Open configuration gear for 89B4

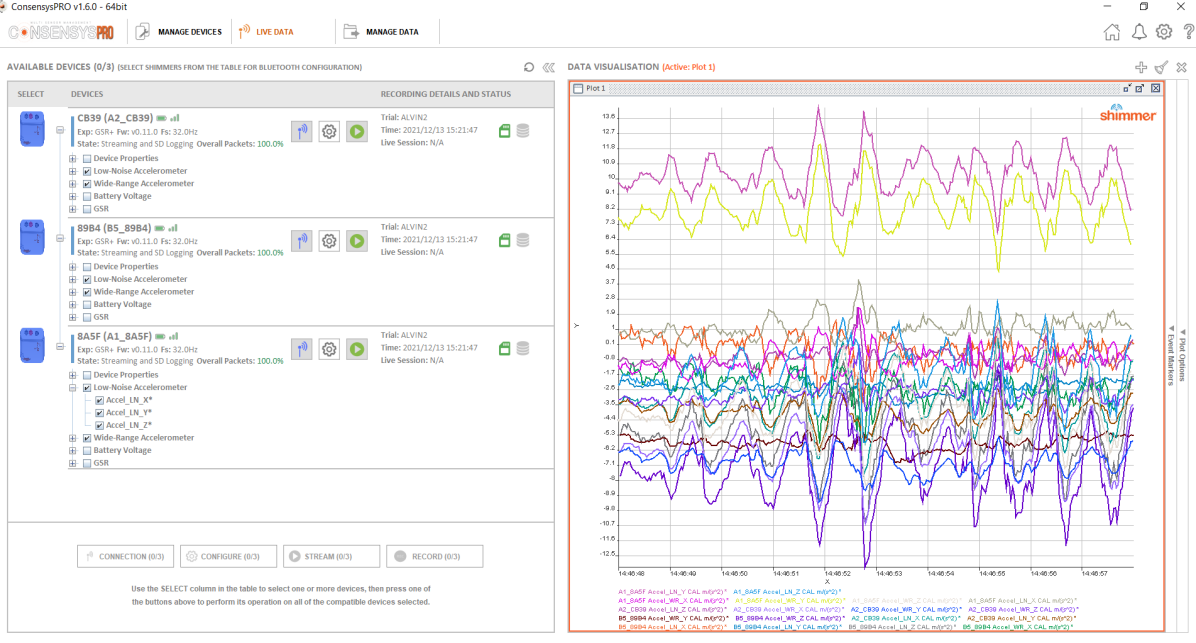(329, 241)
